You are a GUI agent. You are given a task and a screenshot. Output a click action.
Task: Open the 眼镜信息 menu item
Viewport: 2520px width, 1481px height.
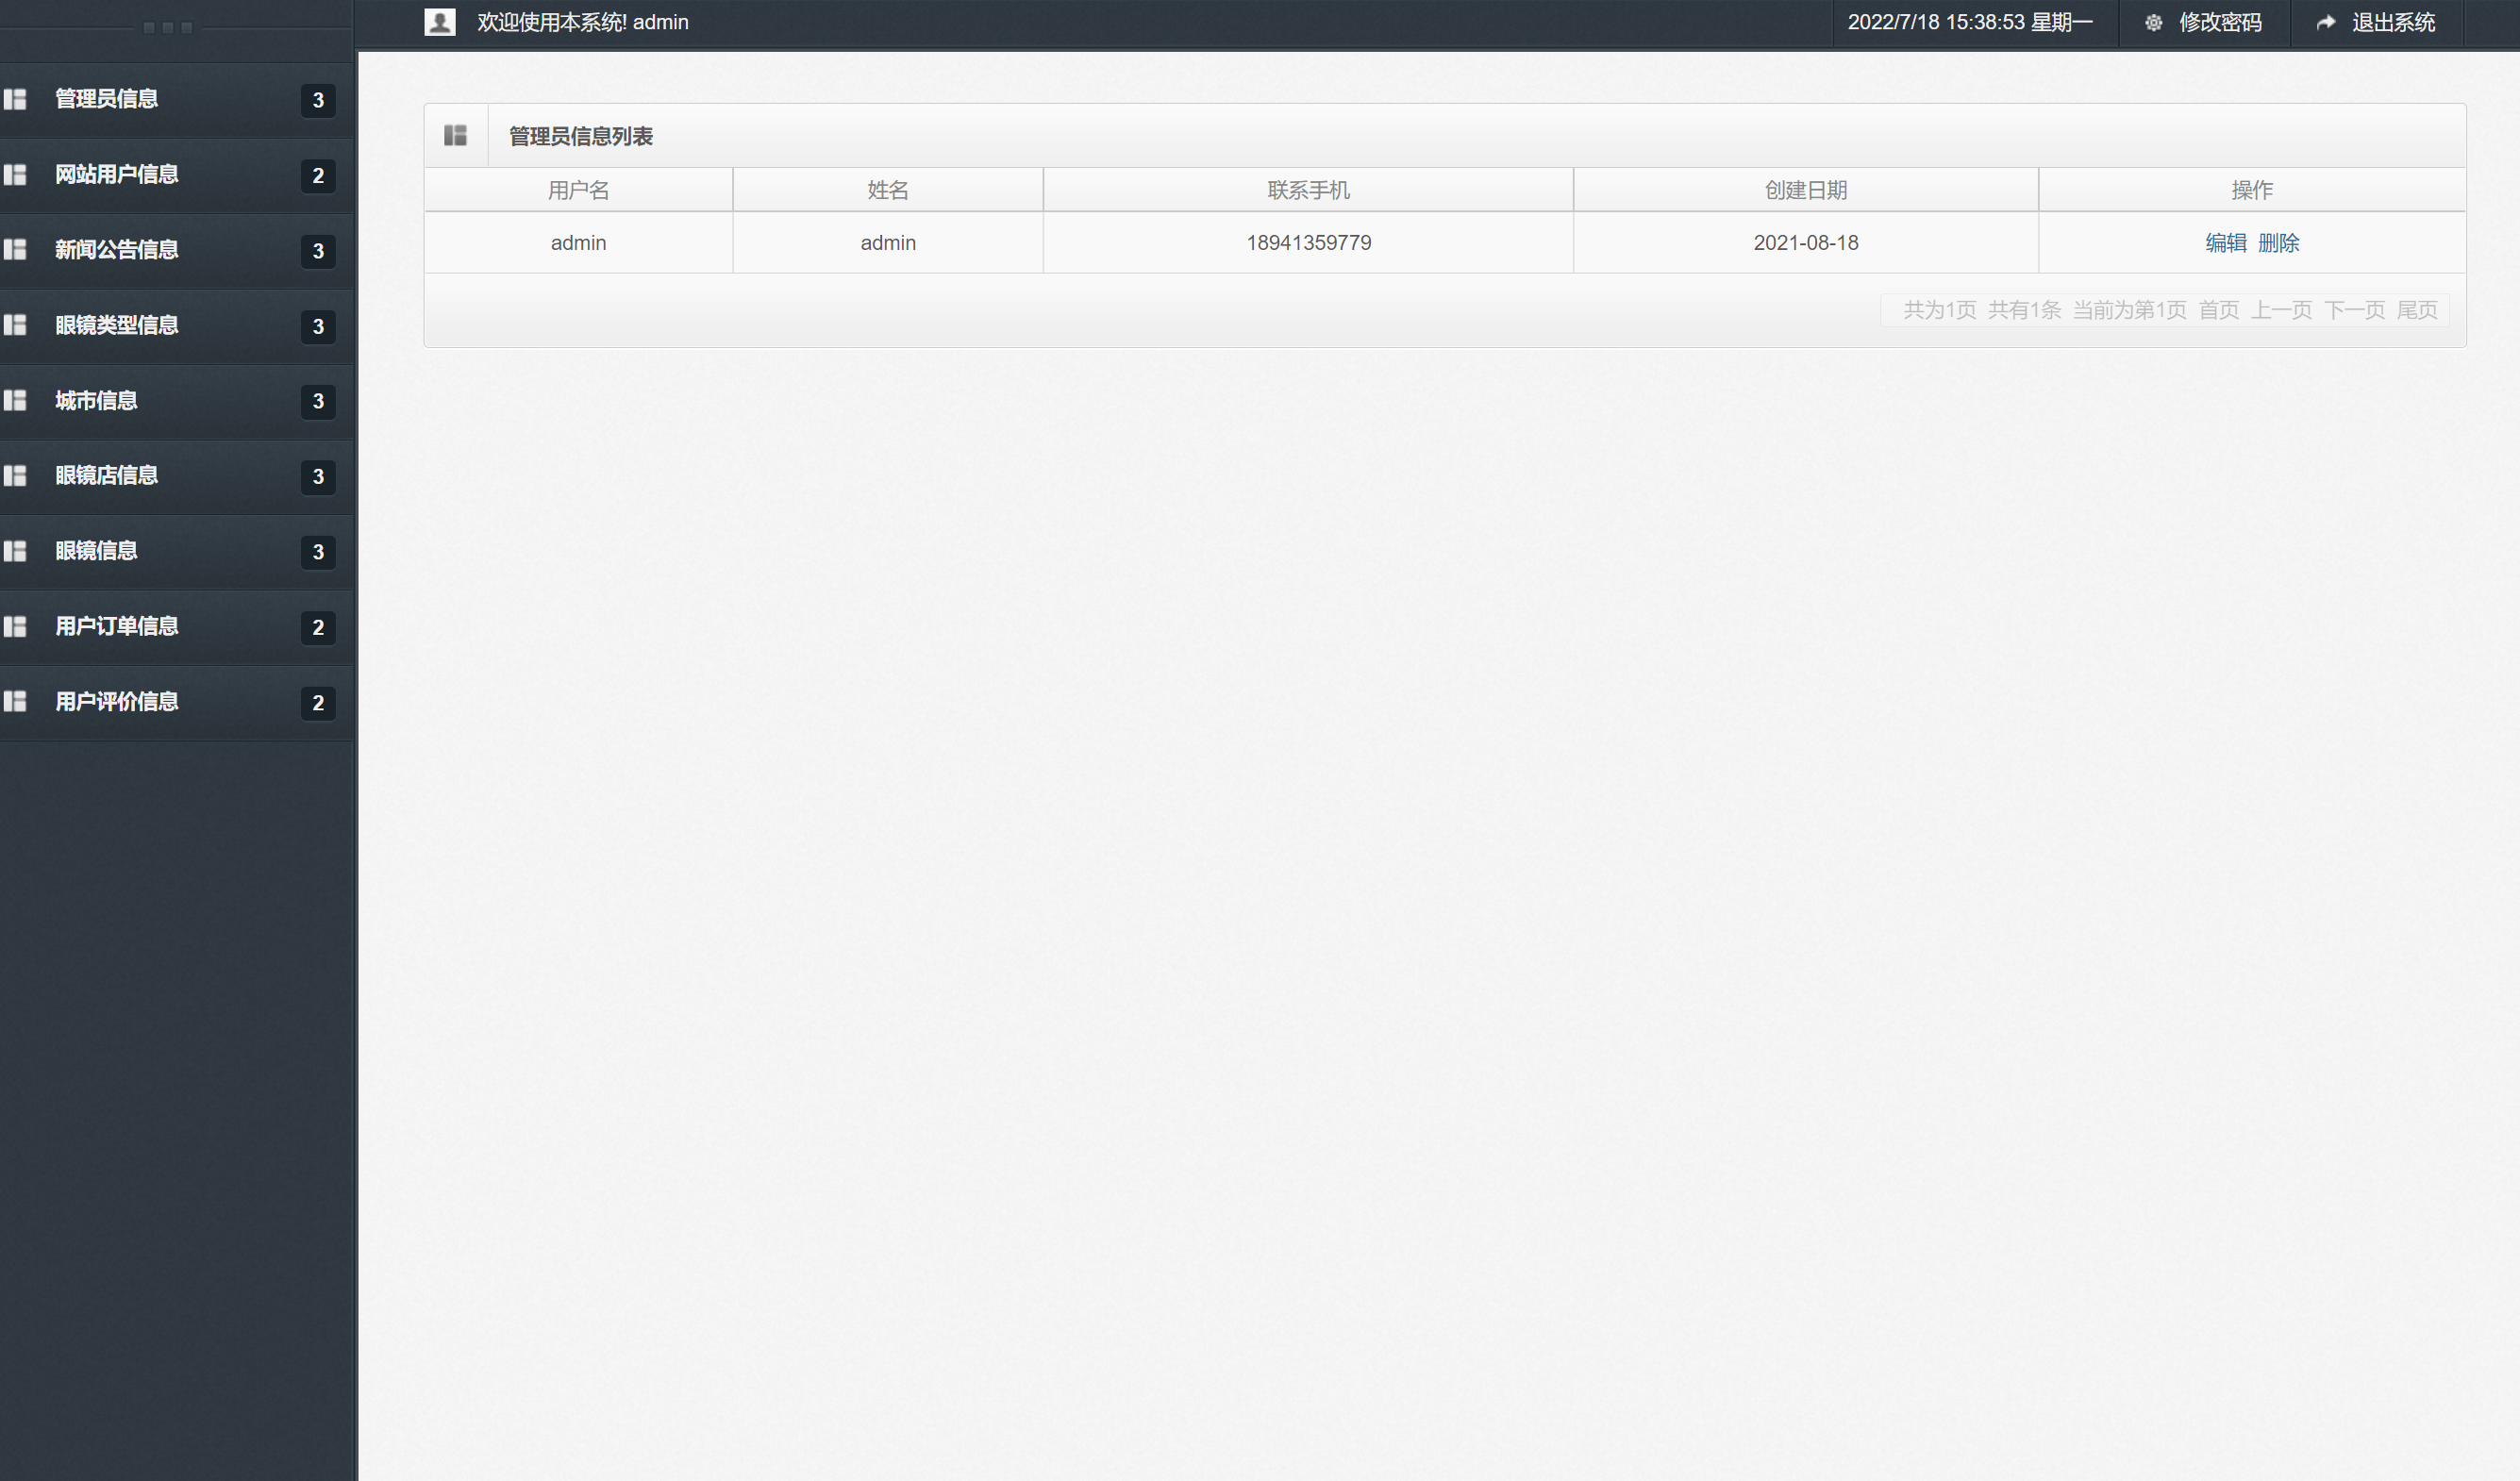[x=96, y=551]
